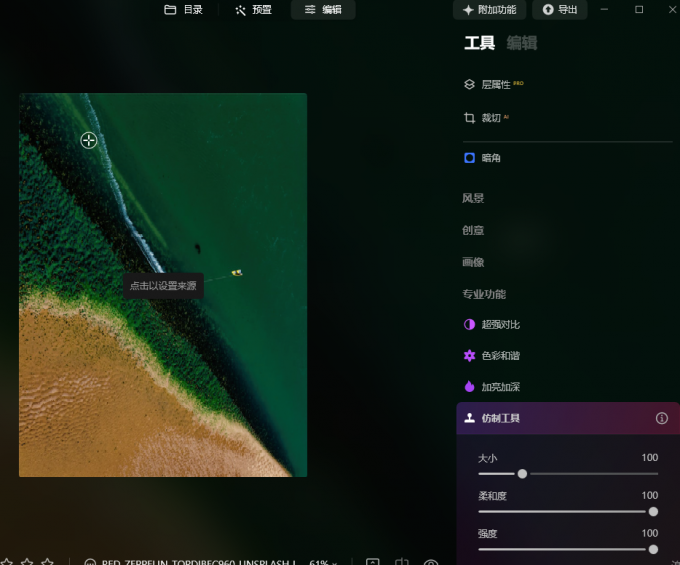680x565 pixels.
Task: Open the 61% zoom level dropdown
Action: tap(325, 562)
